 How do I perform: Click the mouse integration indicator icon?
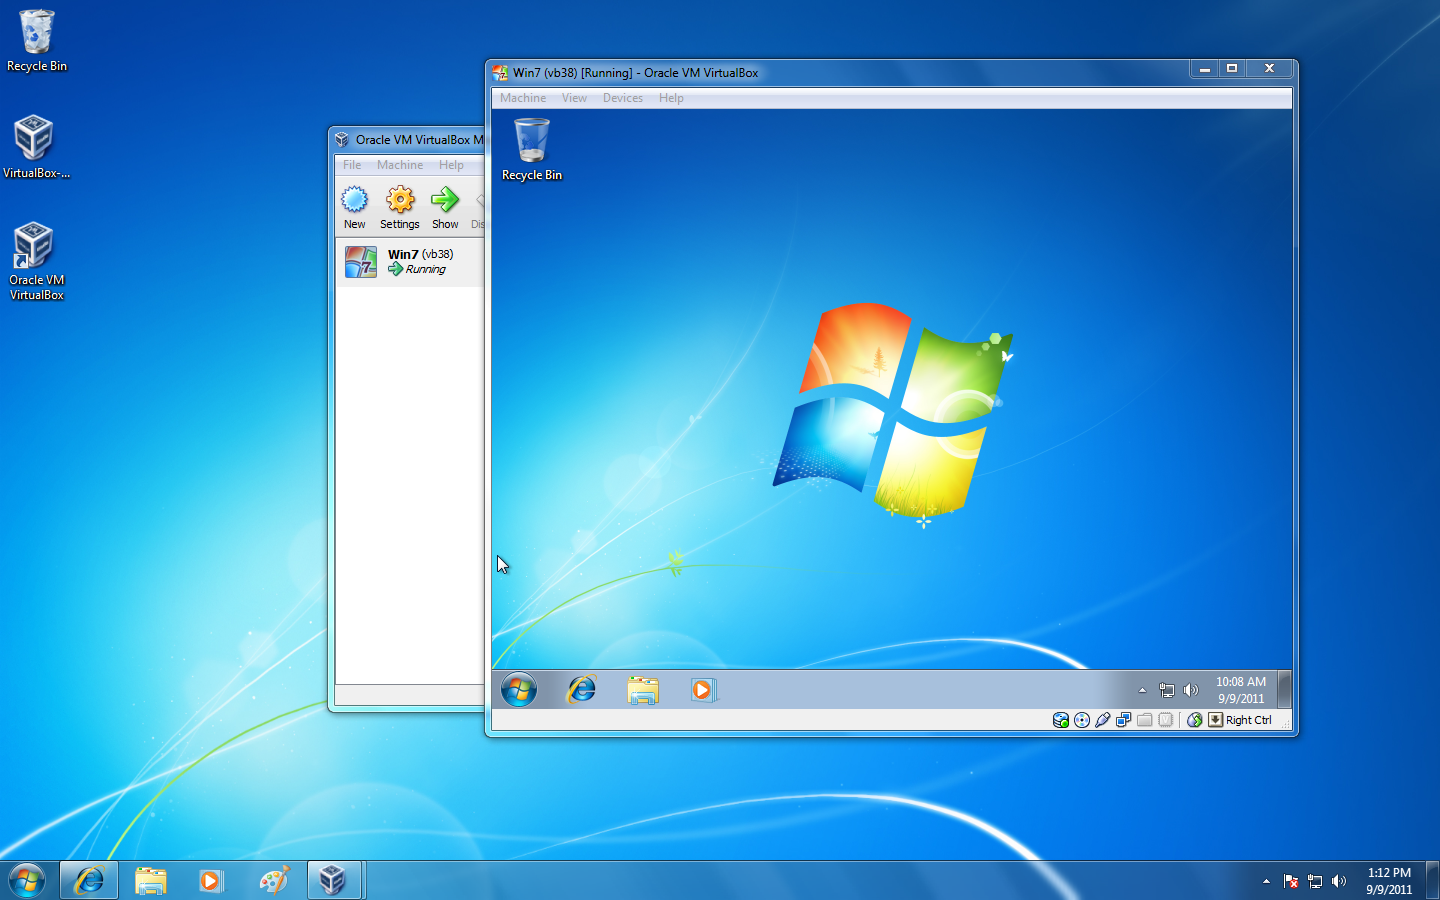[x=1195, y=720]
